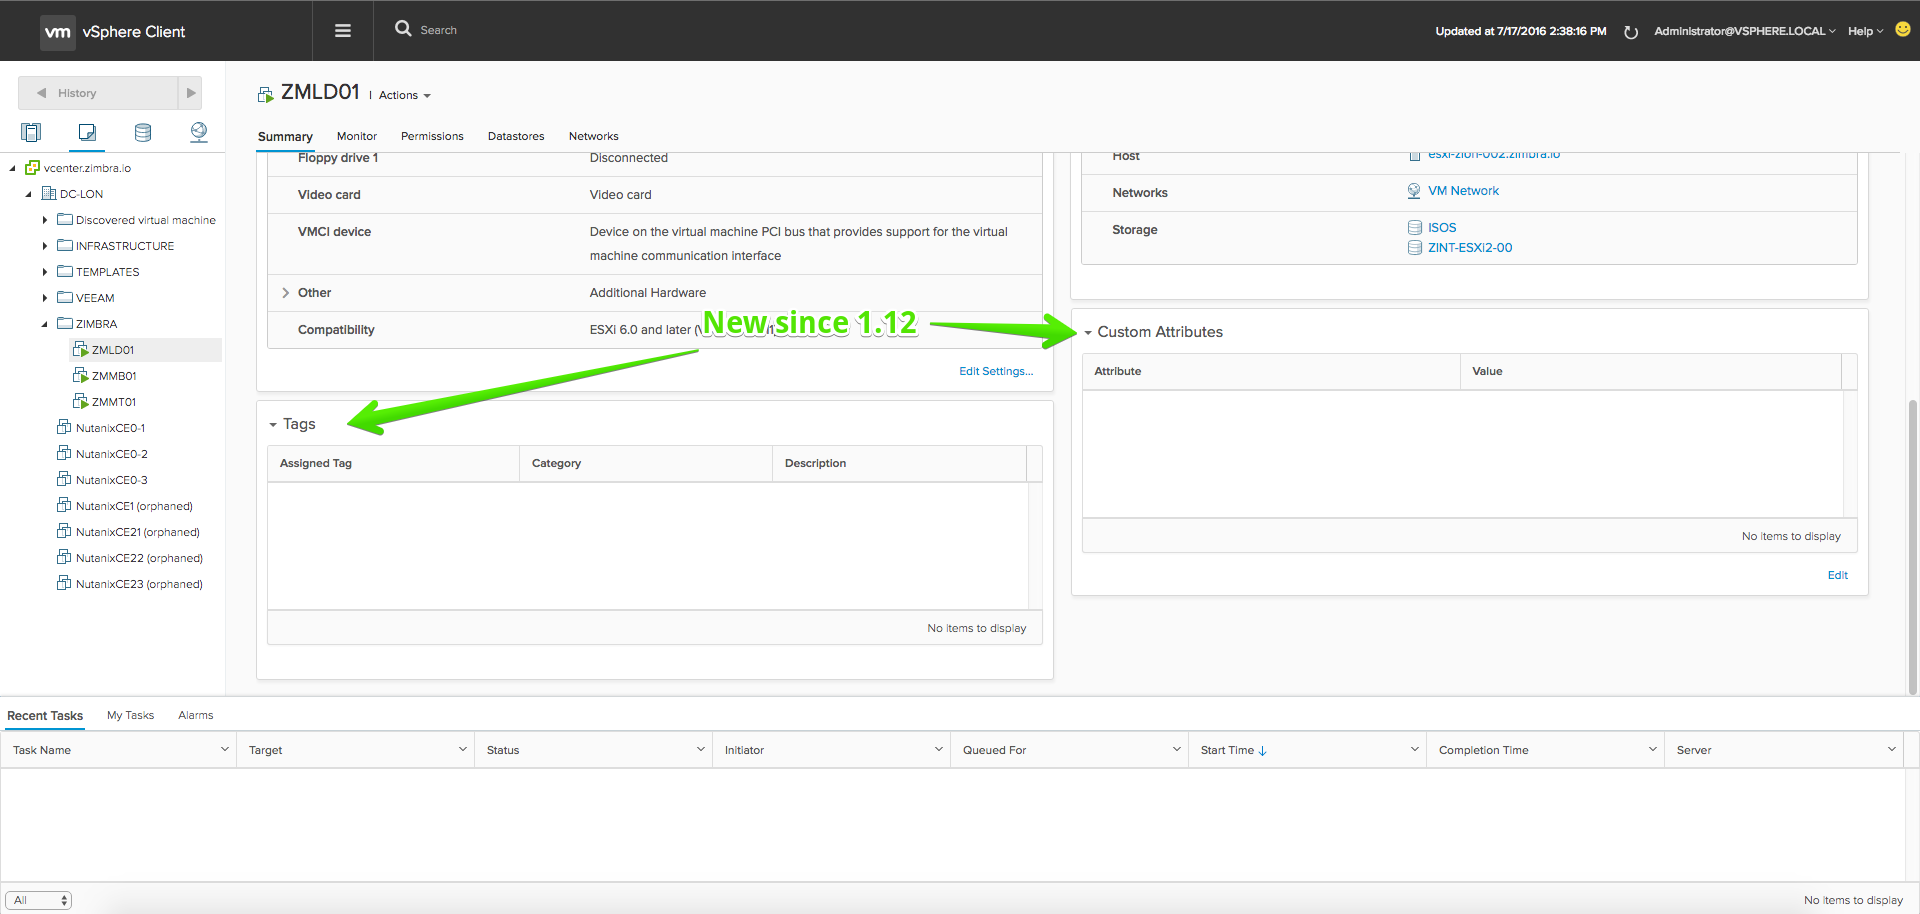
Task: Select the ZMMT01 virtual machine icon
Action: pos(81,401)
